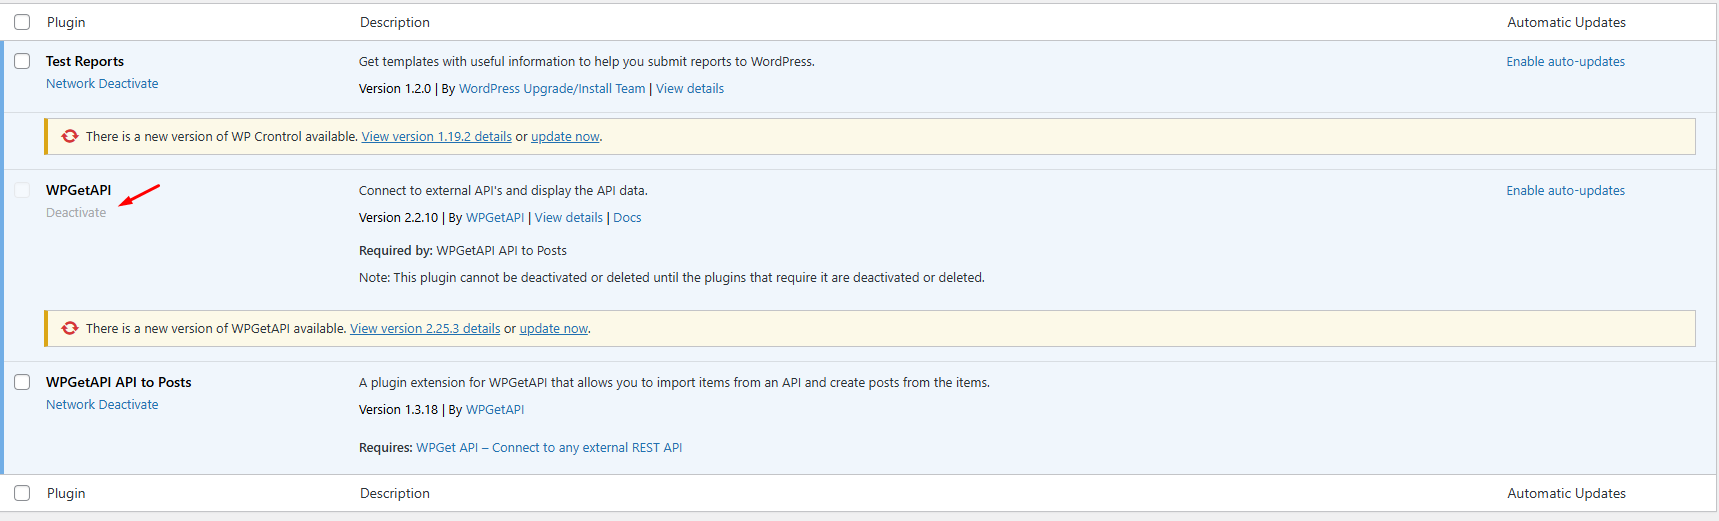The image size is (1719, 521).
Task: Open WordPress Upgrade/Install Team author link
Action: point(552,89)
